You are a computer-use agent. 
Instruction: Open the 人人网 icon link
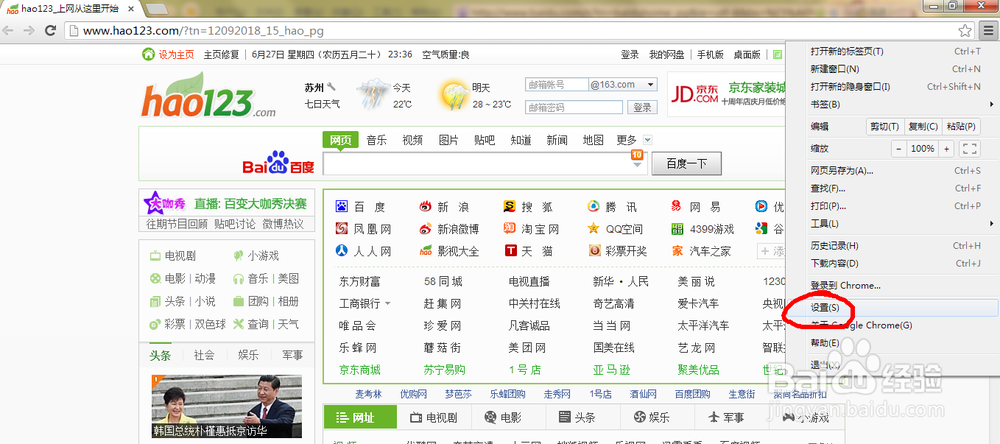click(342, 251)
